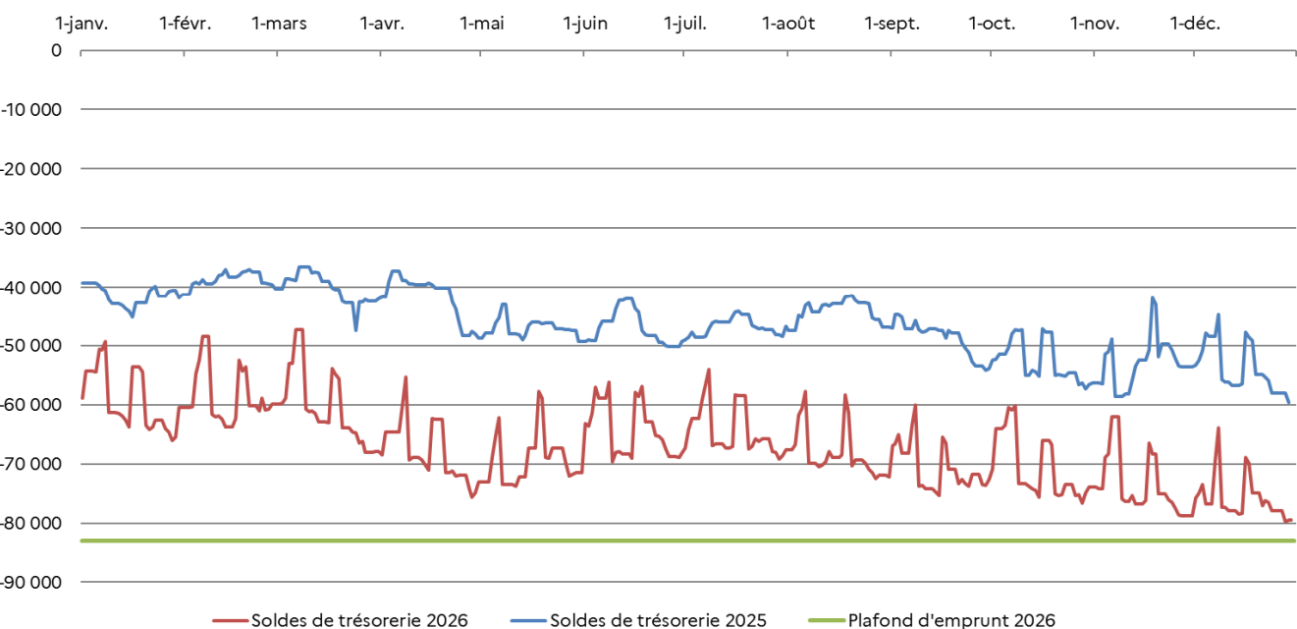
Task: Click the '1-mai' date label
Action: click(x=482, y=23)
